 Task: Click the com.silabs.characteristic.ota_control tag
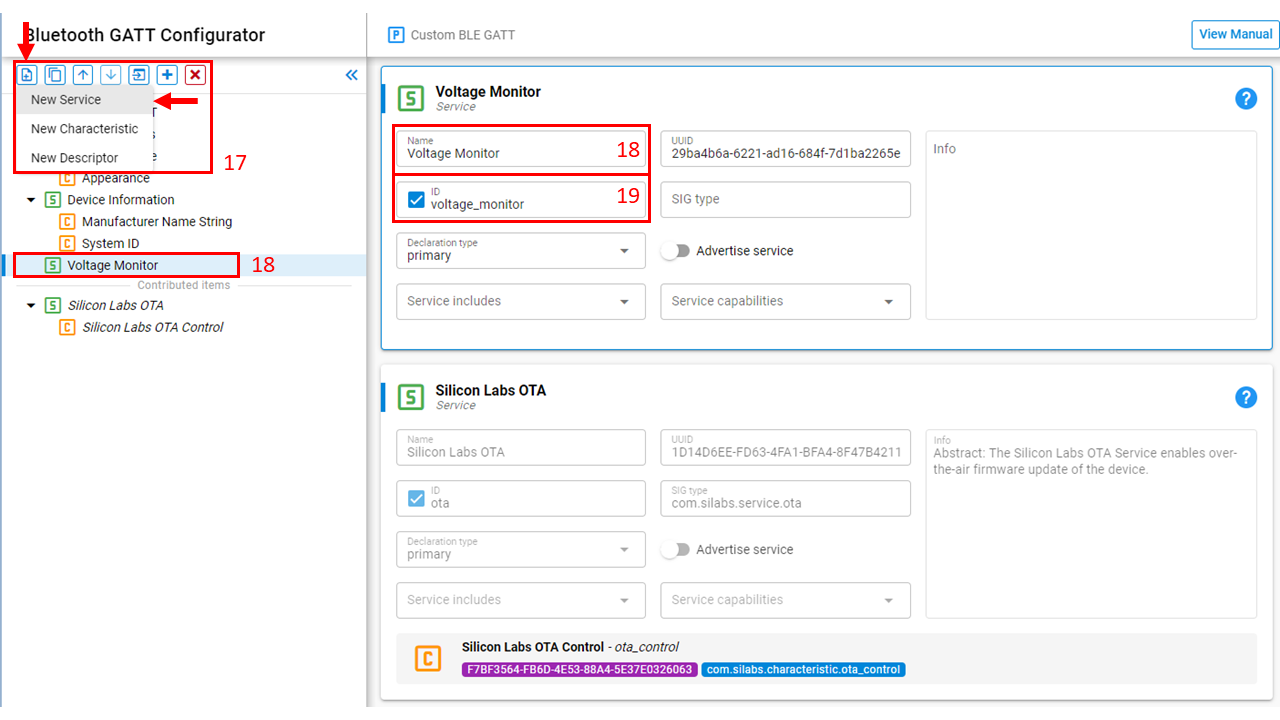pyautogui.click(x=803, y=670)
